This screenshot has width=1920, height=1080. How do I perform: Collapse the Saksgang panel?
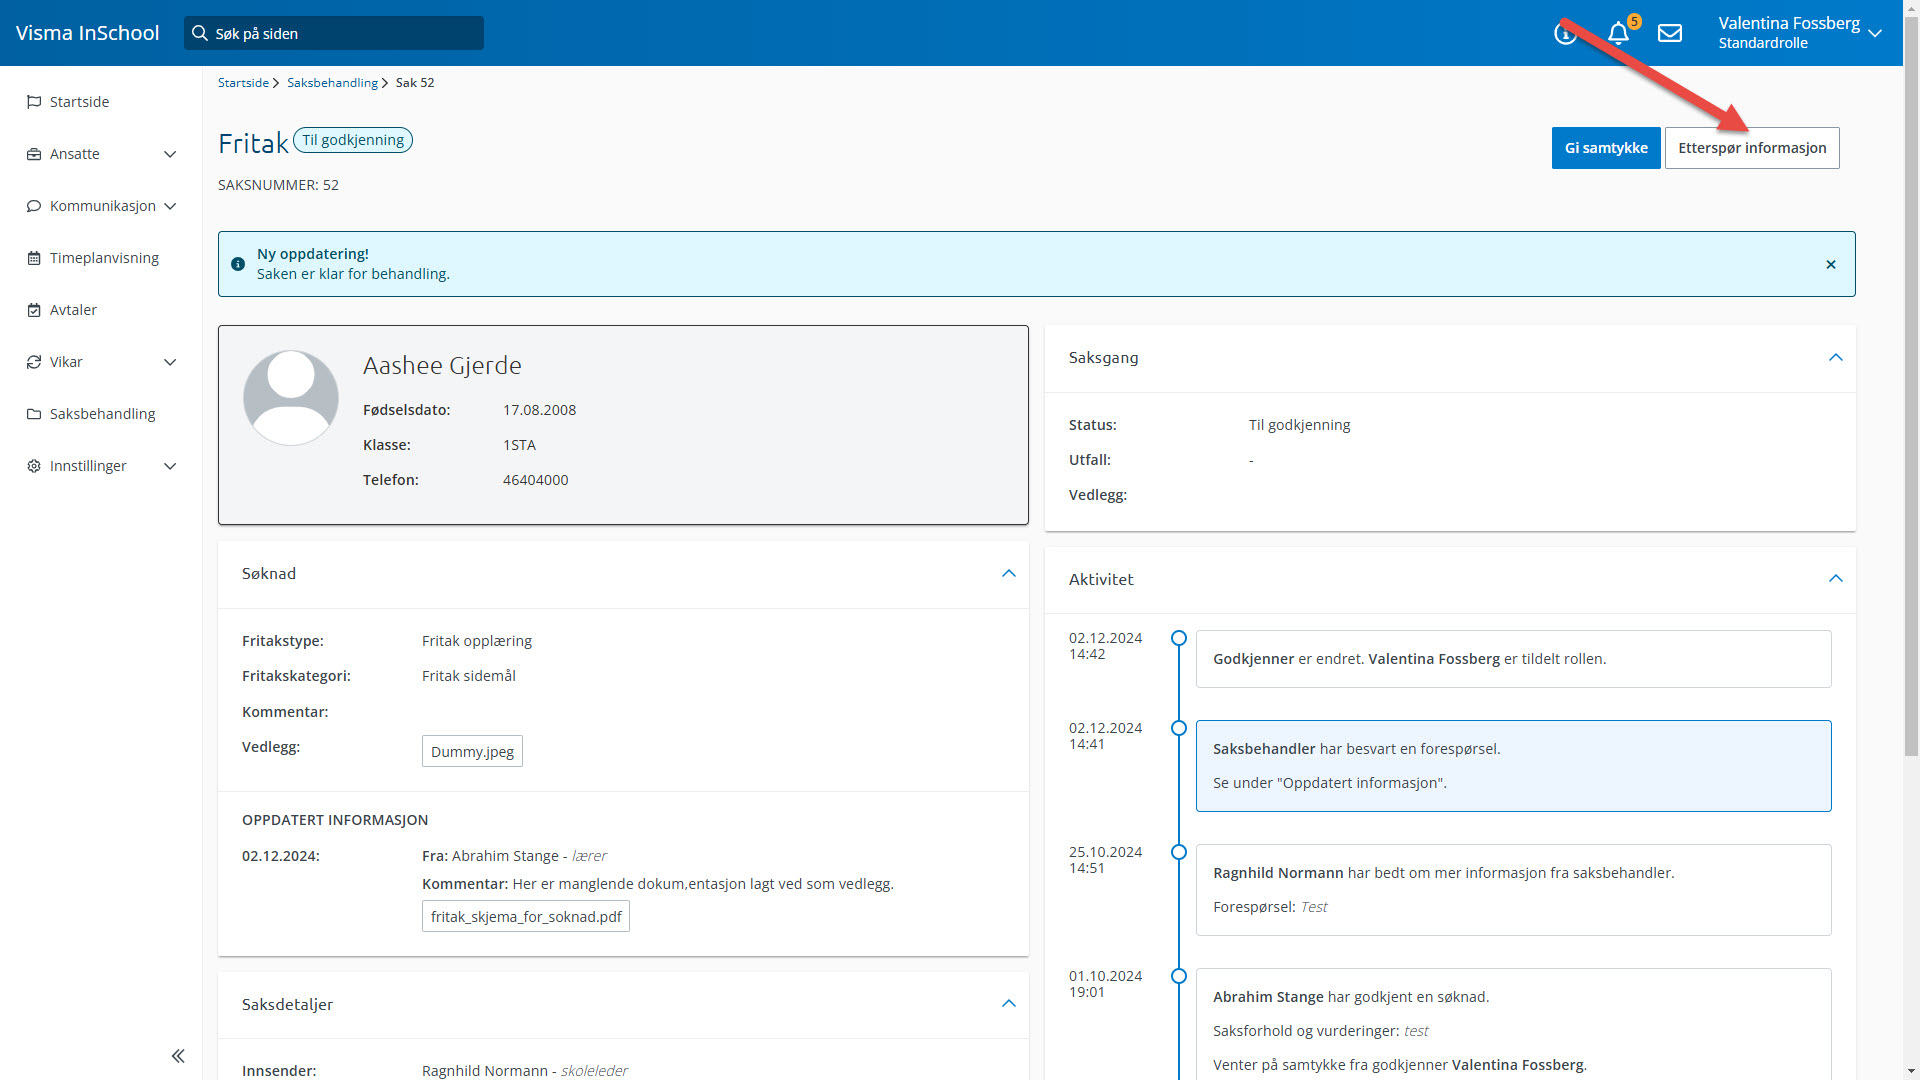1835,358
